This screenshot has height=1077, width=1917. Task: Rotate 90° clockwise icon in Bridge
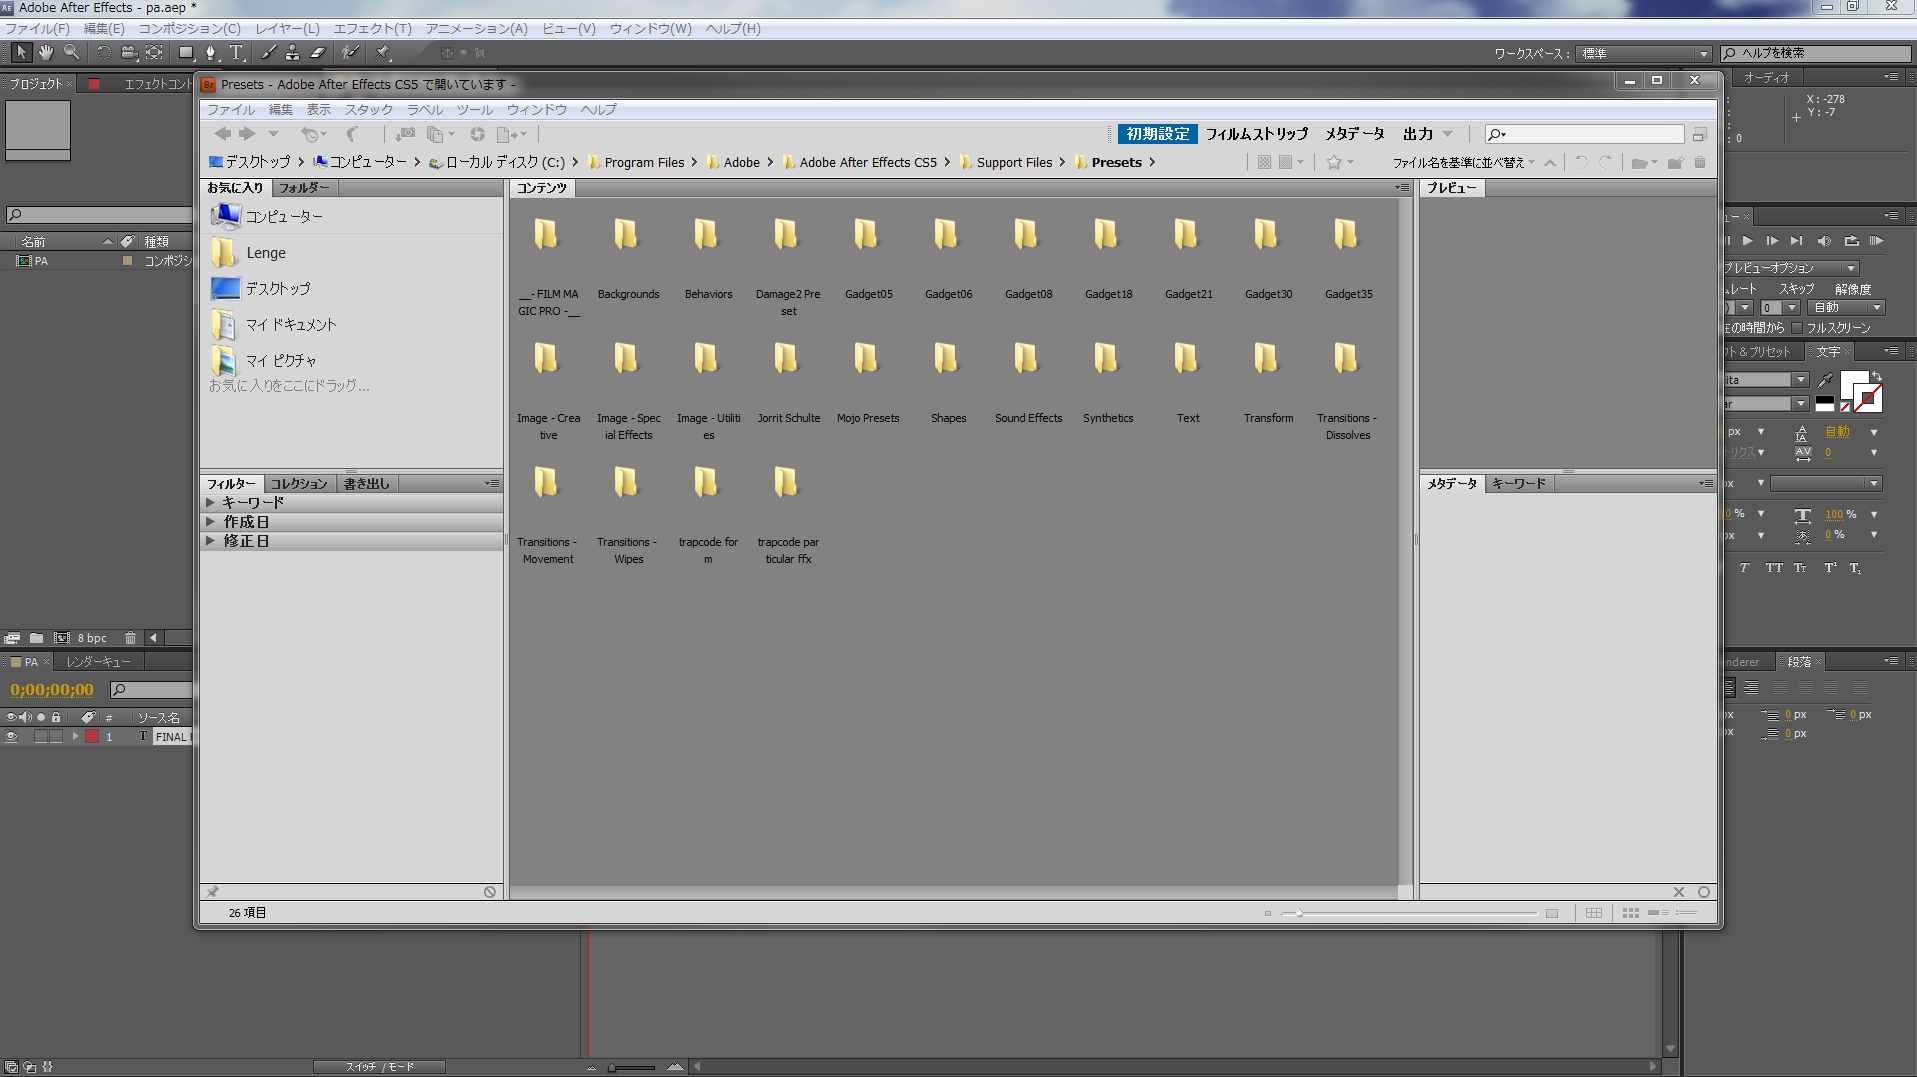[1605, 162]
